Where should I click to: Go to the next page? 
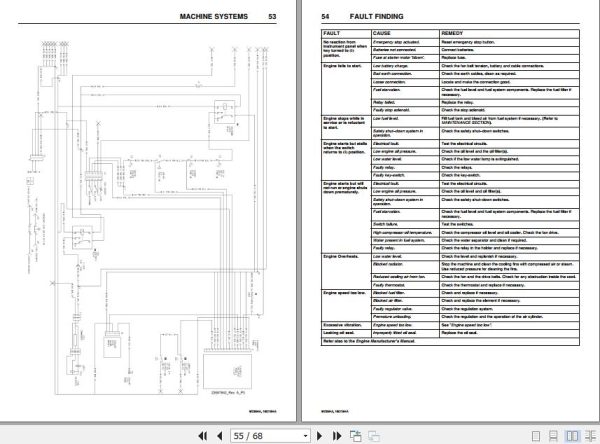tap(320, 436)
